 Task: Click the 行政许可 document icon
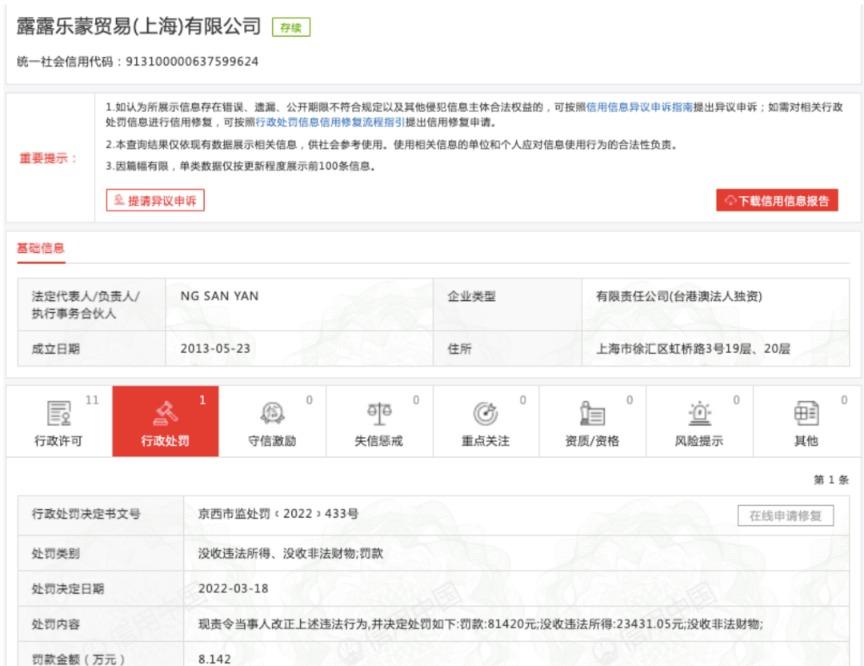click(x=58, y=412)
